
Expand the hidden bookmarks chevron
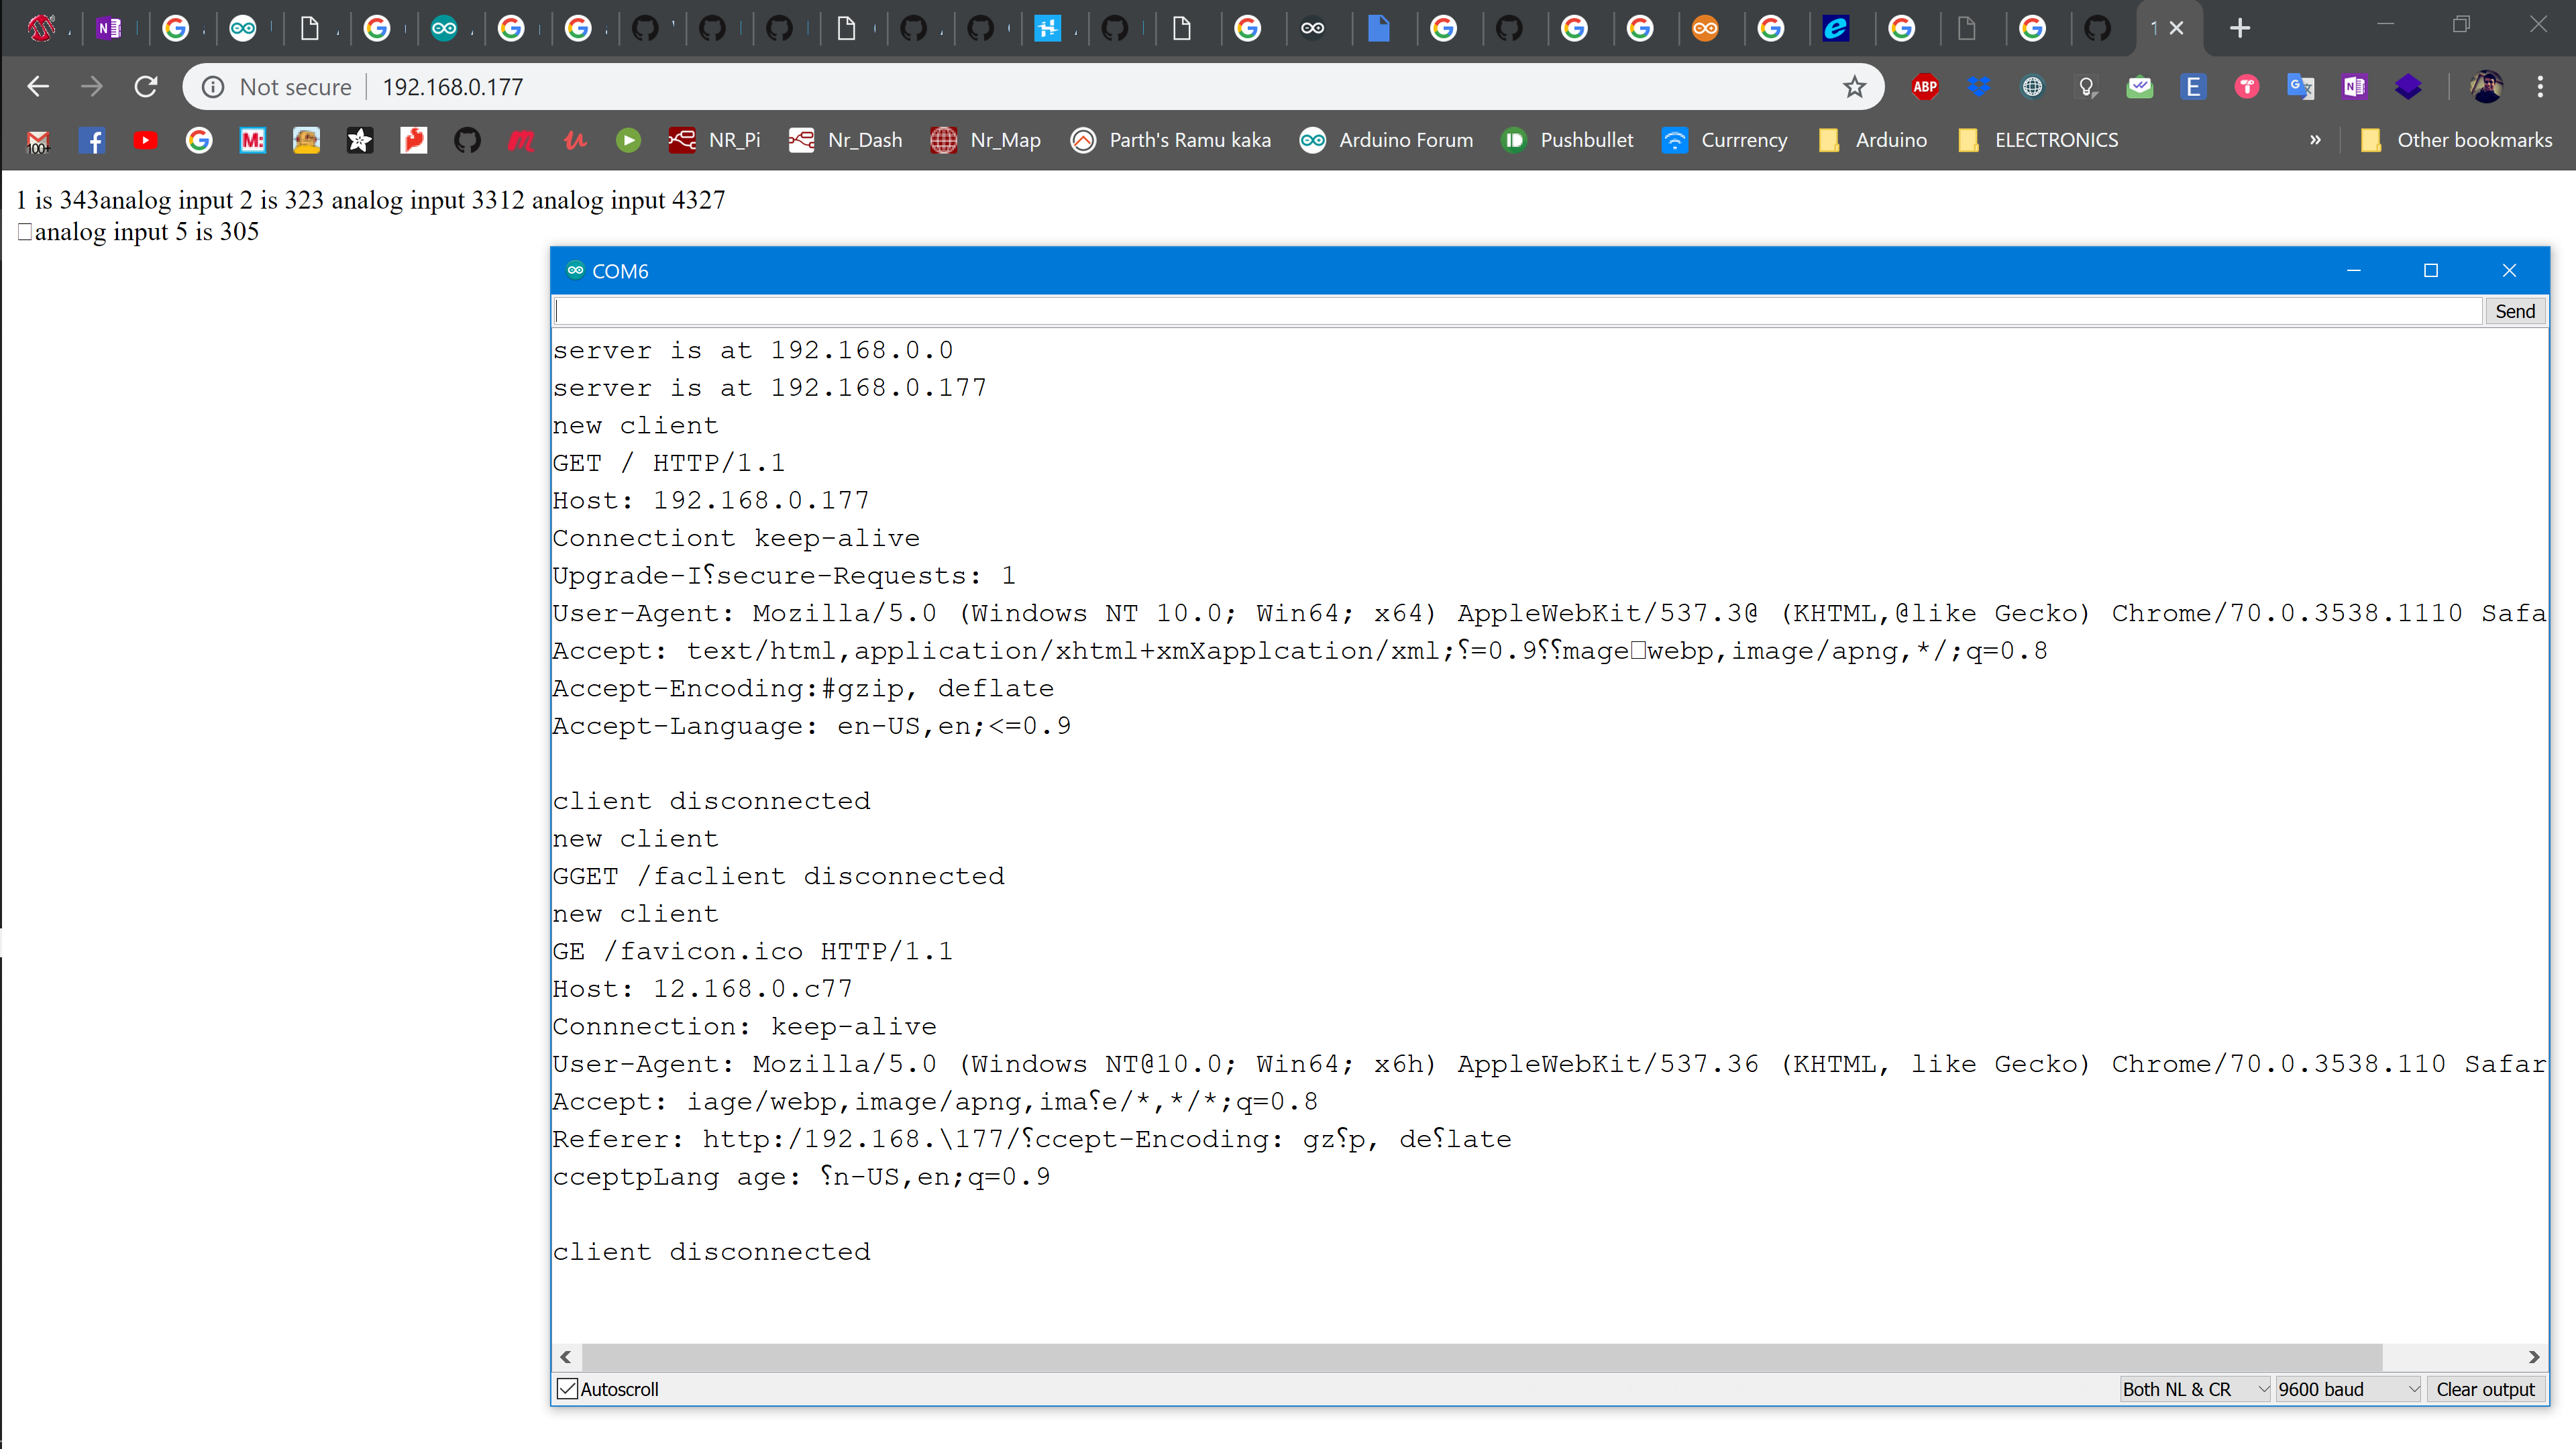[2315, 140]
